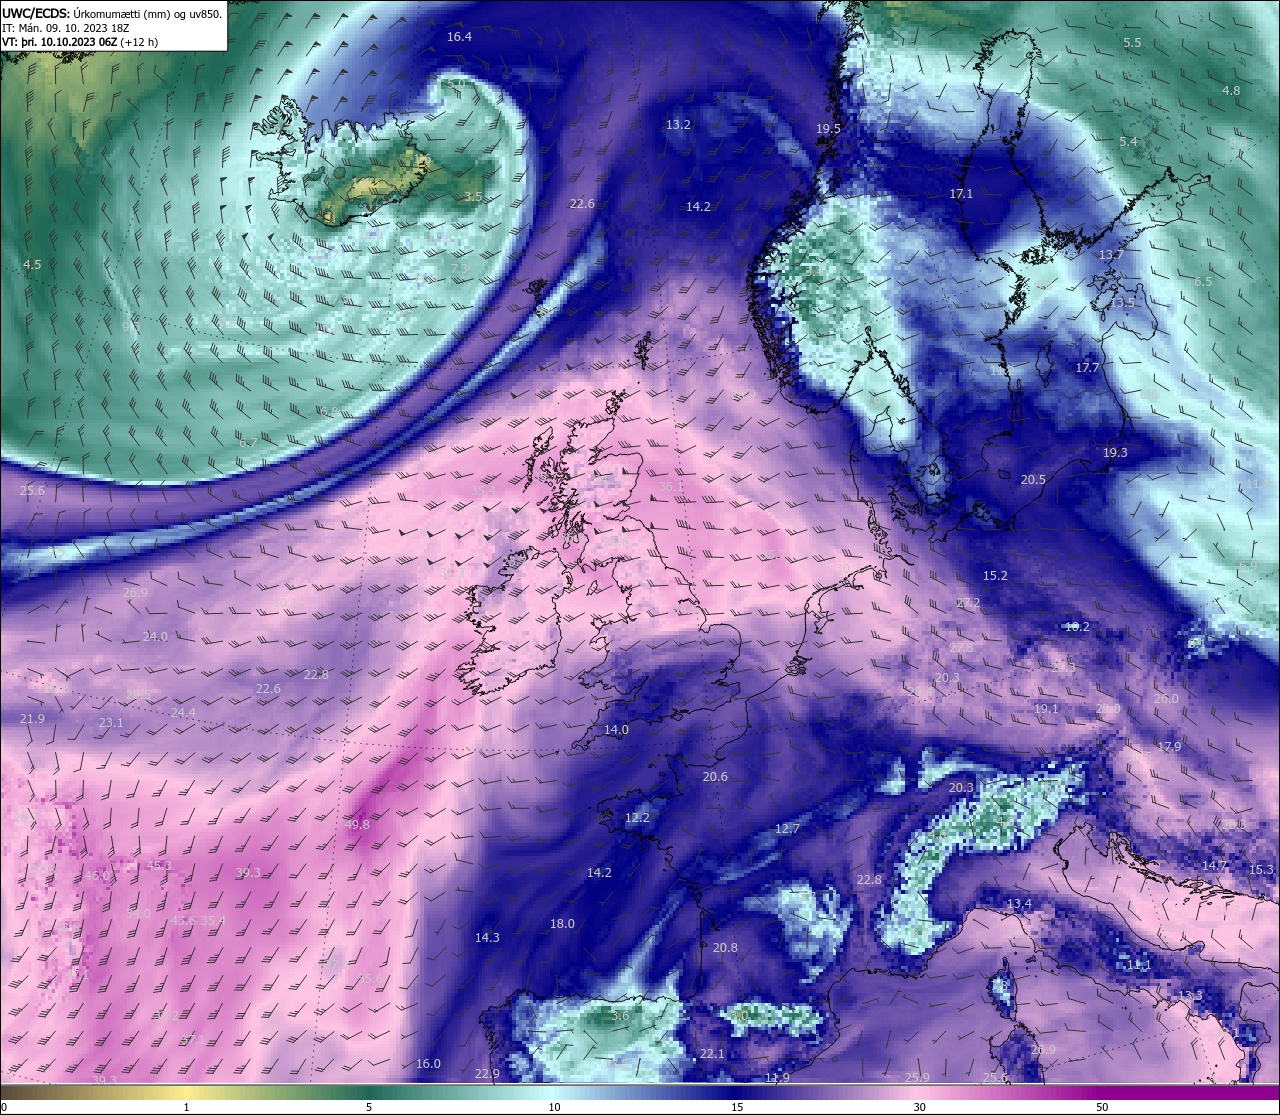Viewport: 1280px width, 1115px height.
Task: Click the 12.2 value over Brittany
Action: 637,818
